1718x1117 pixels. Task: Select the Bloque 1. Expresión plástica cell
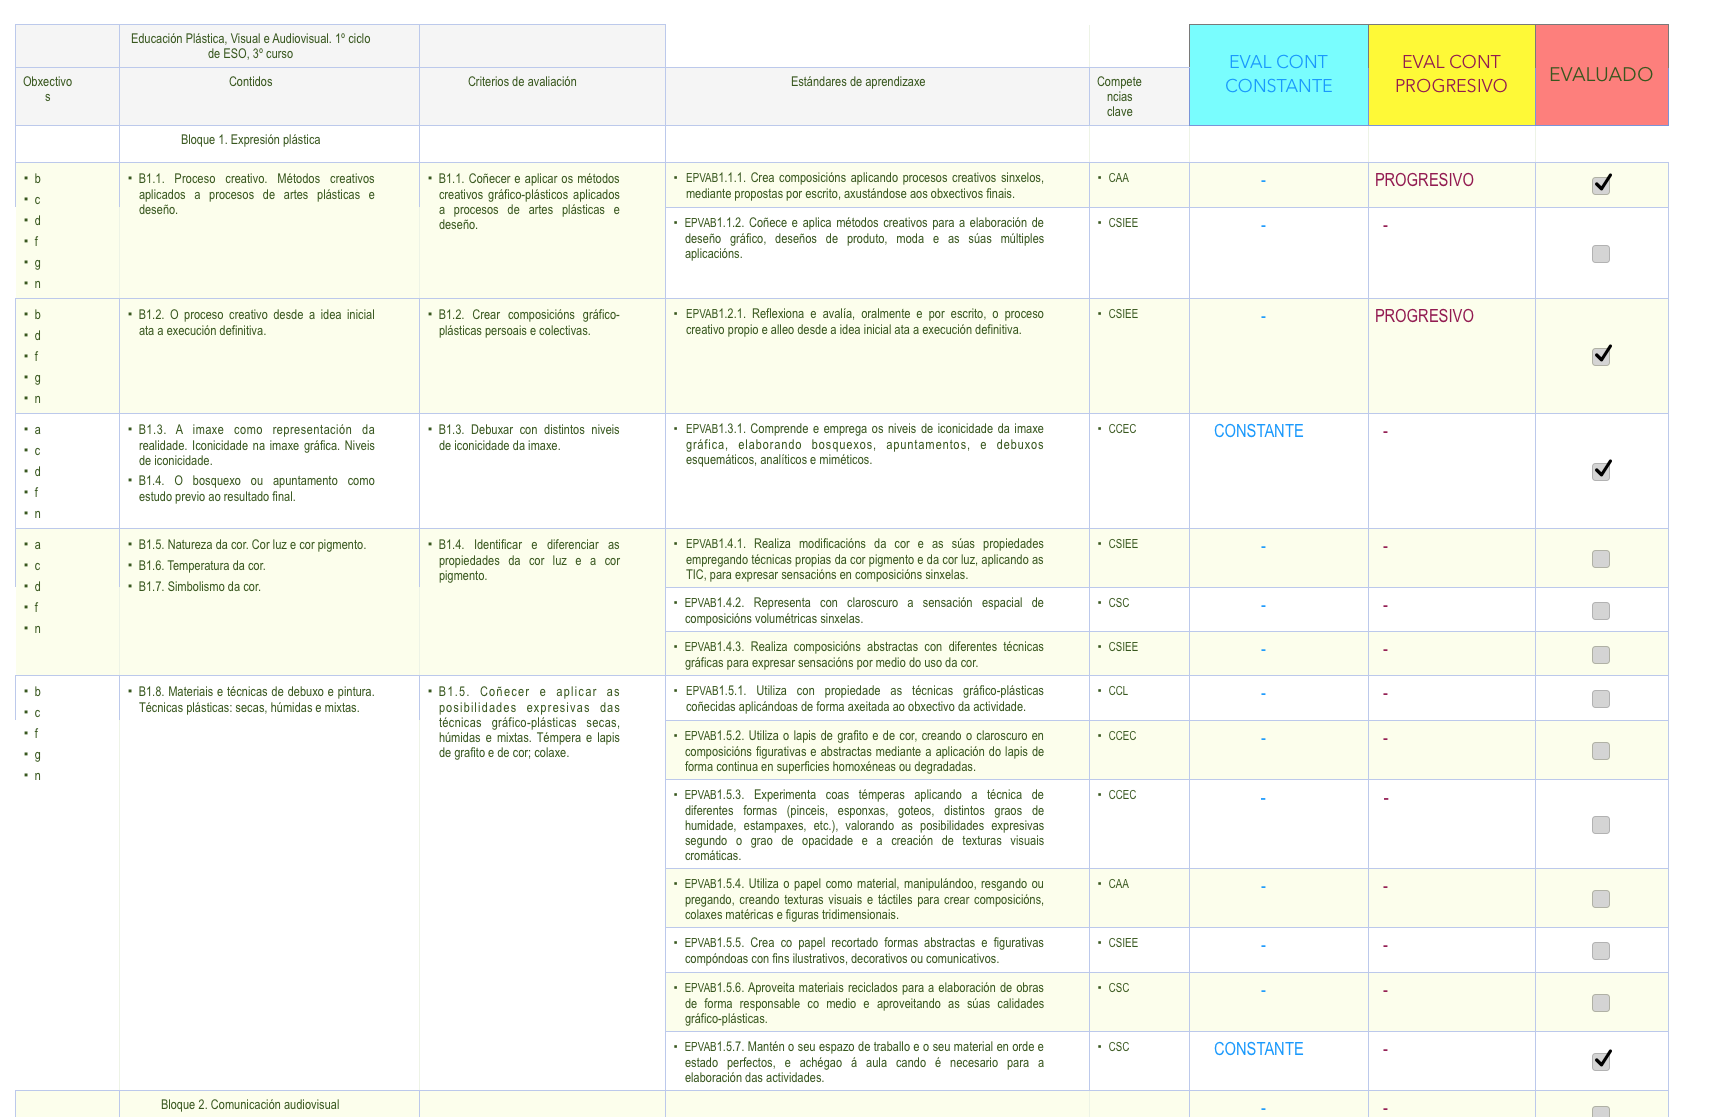(x=251, y=140)
